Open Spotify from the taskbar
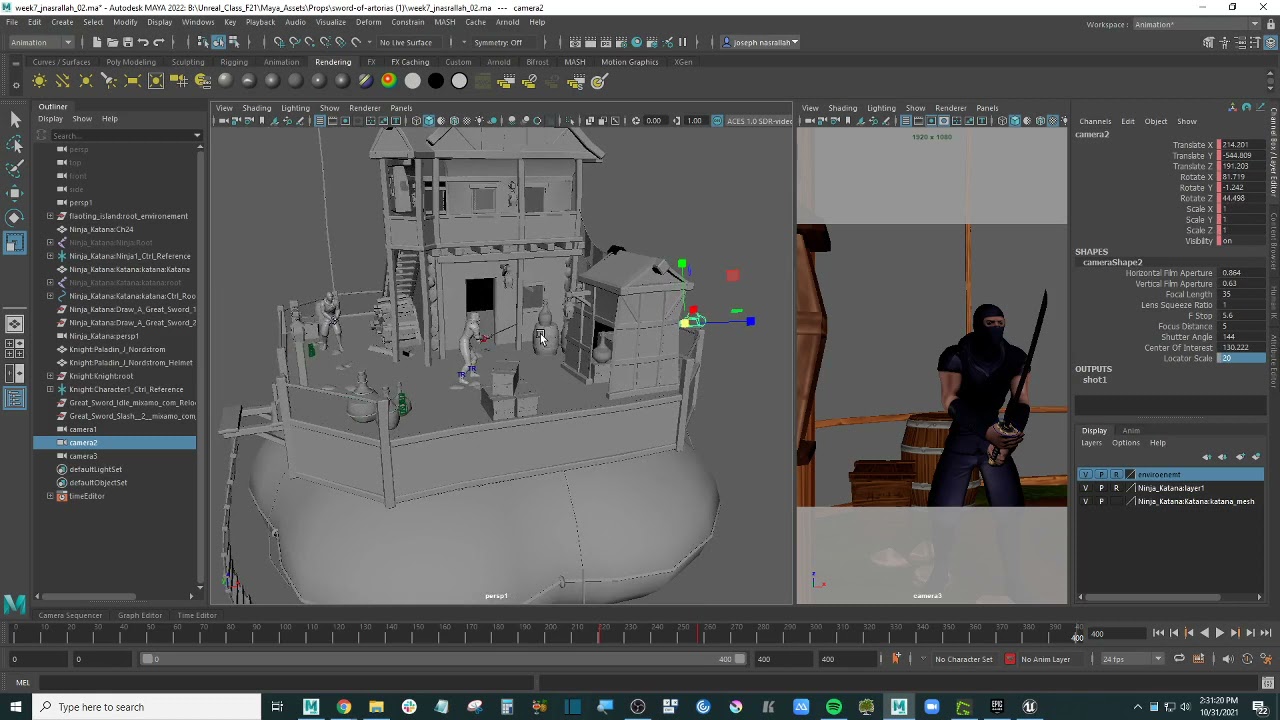The image size is (1280, 720). click(x=834, y=707)
